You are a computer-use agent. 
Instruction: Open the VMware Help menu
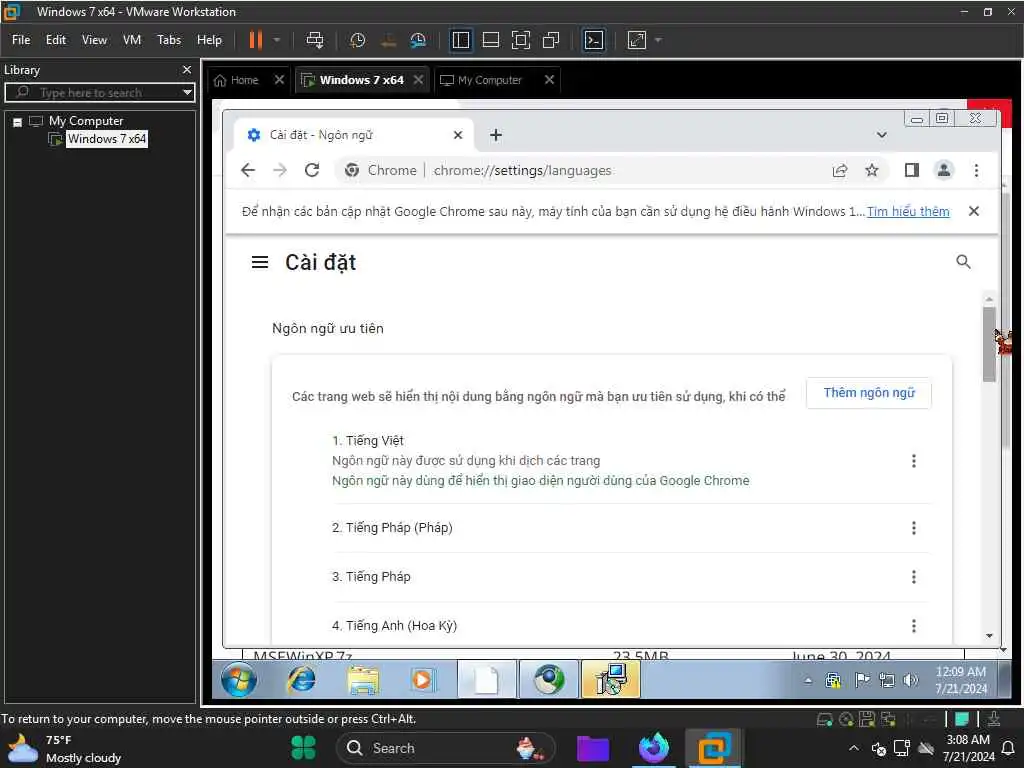(210, 40)
